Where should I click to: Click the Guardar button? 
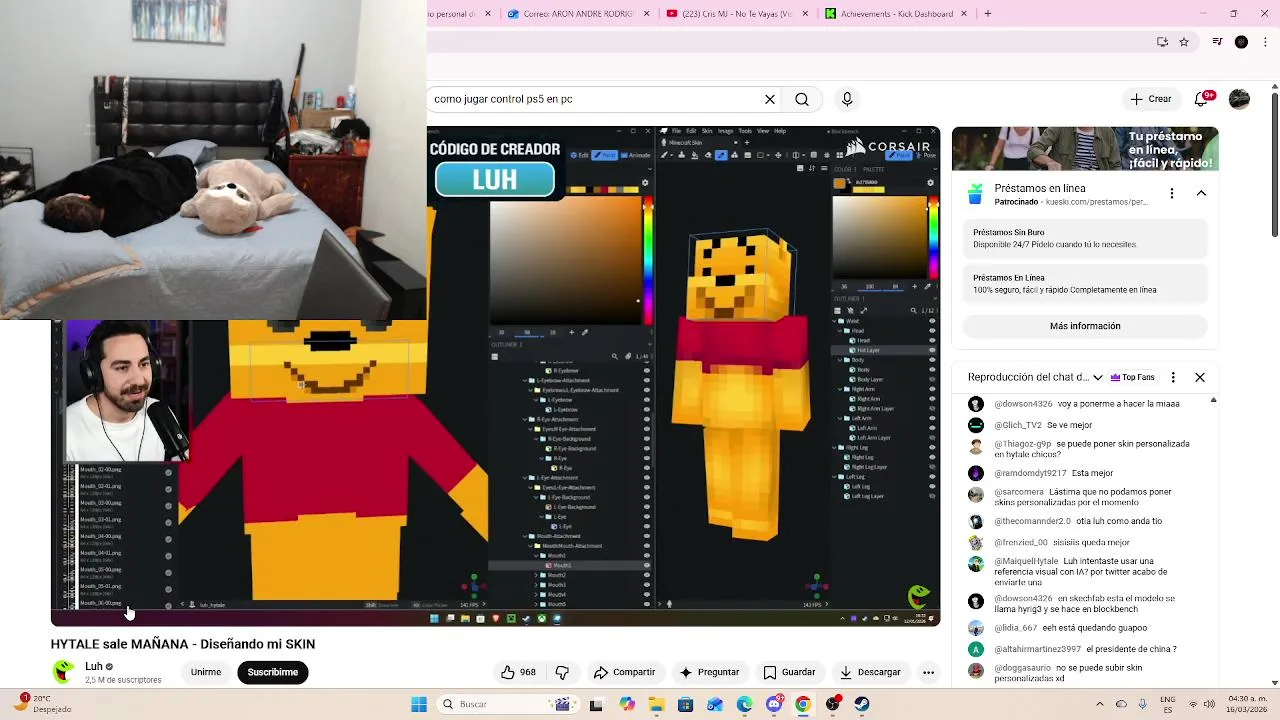click(789, 672)
